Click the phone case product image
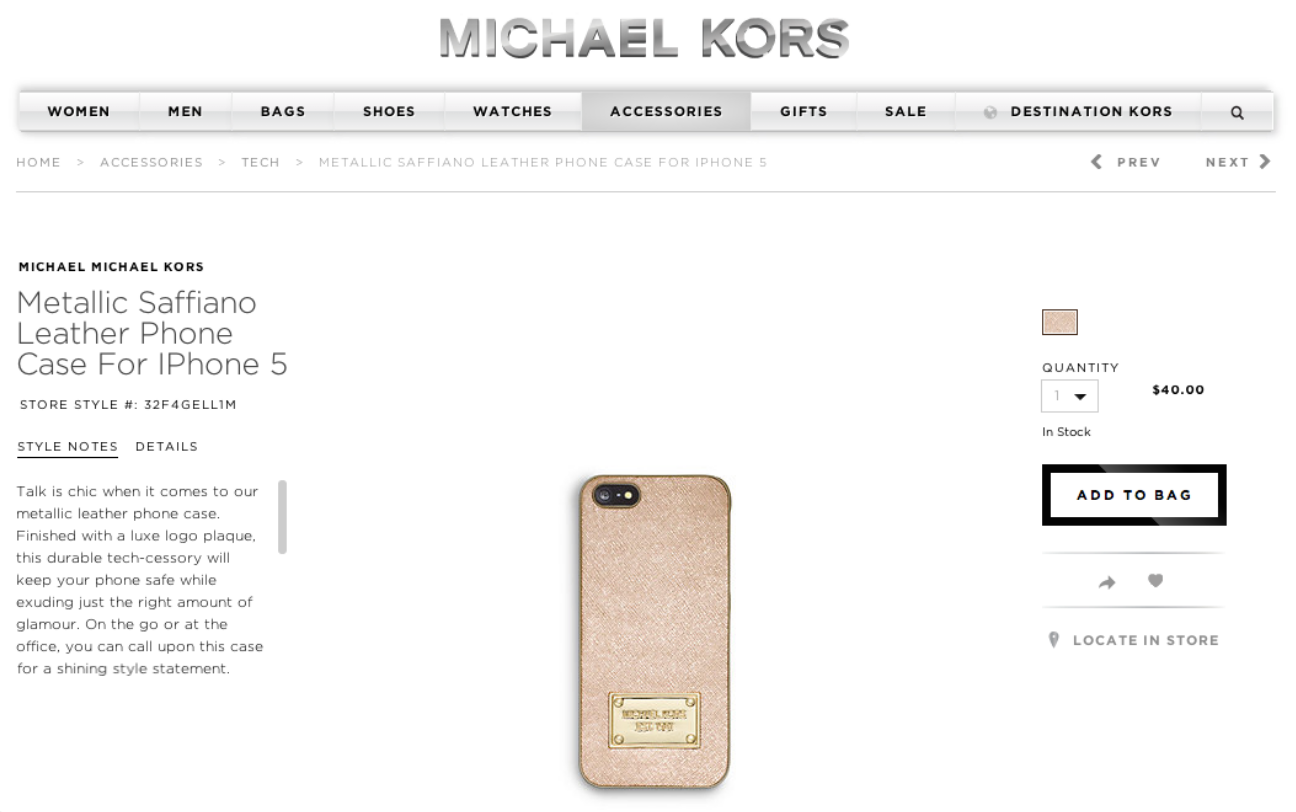 tap(656, 632)
